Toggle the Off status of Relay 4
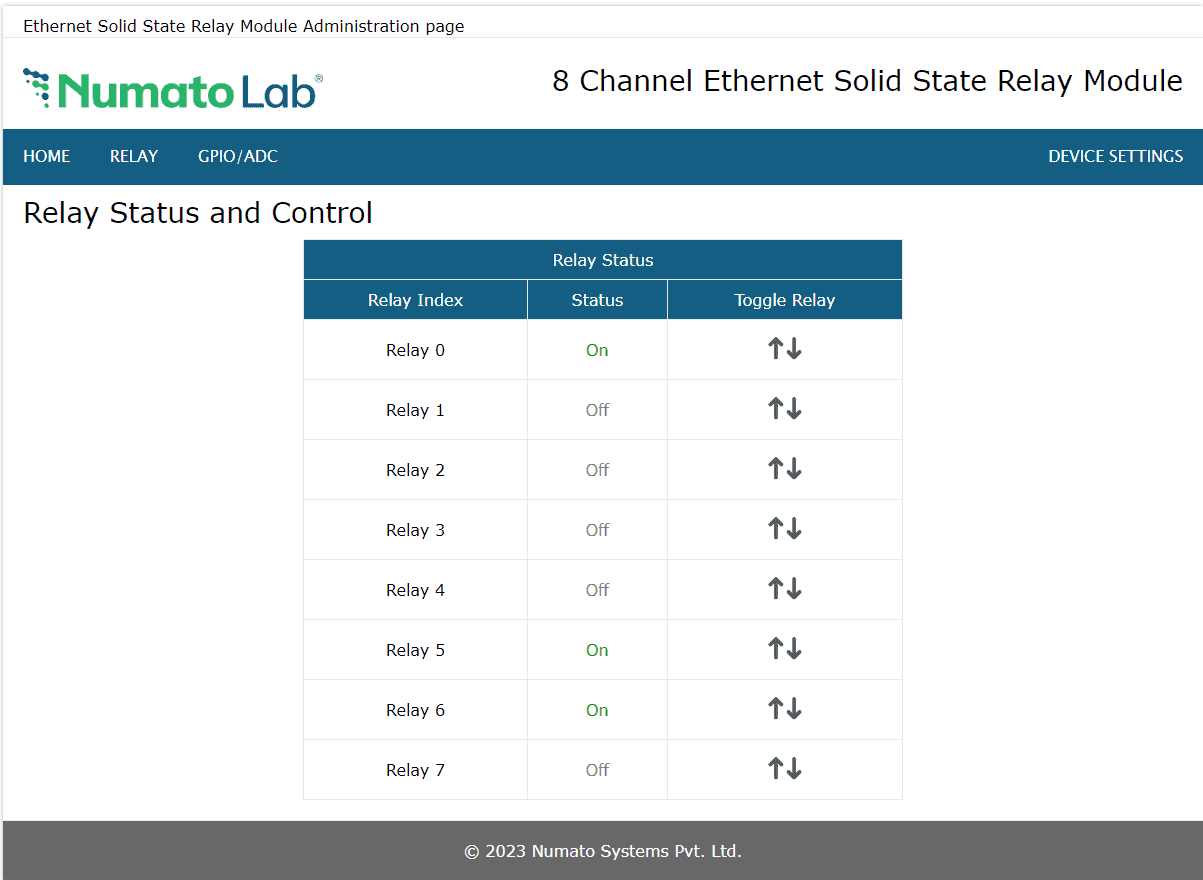The height and width of the screenshot is (880, 1203). coord(597,589)
